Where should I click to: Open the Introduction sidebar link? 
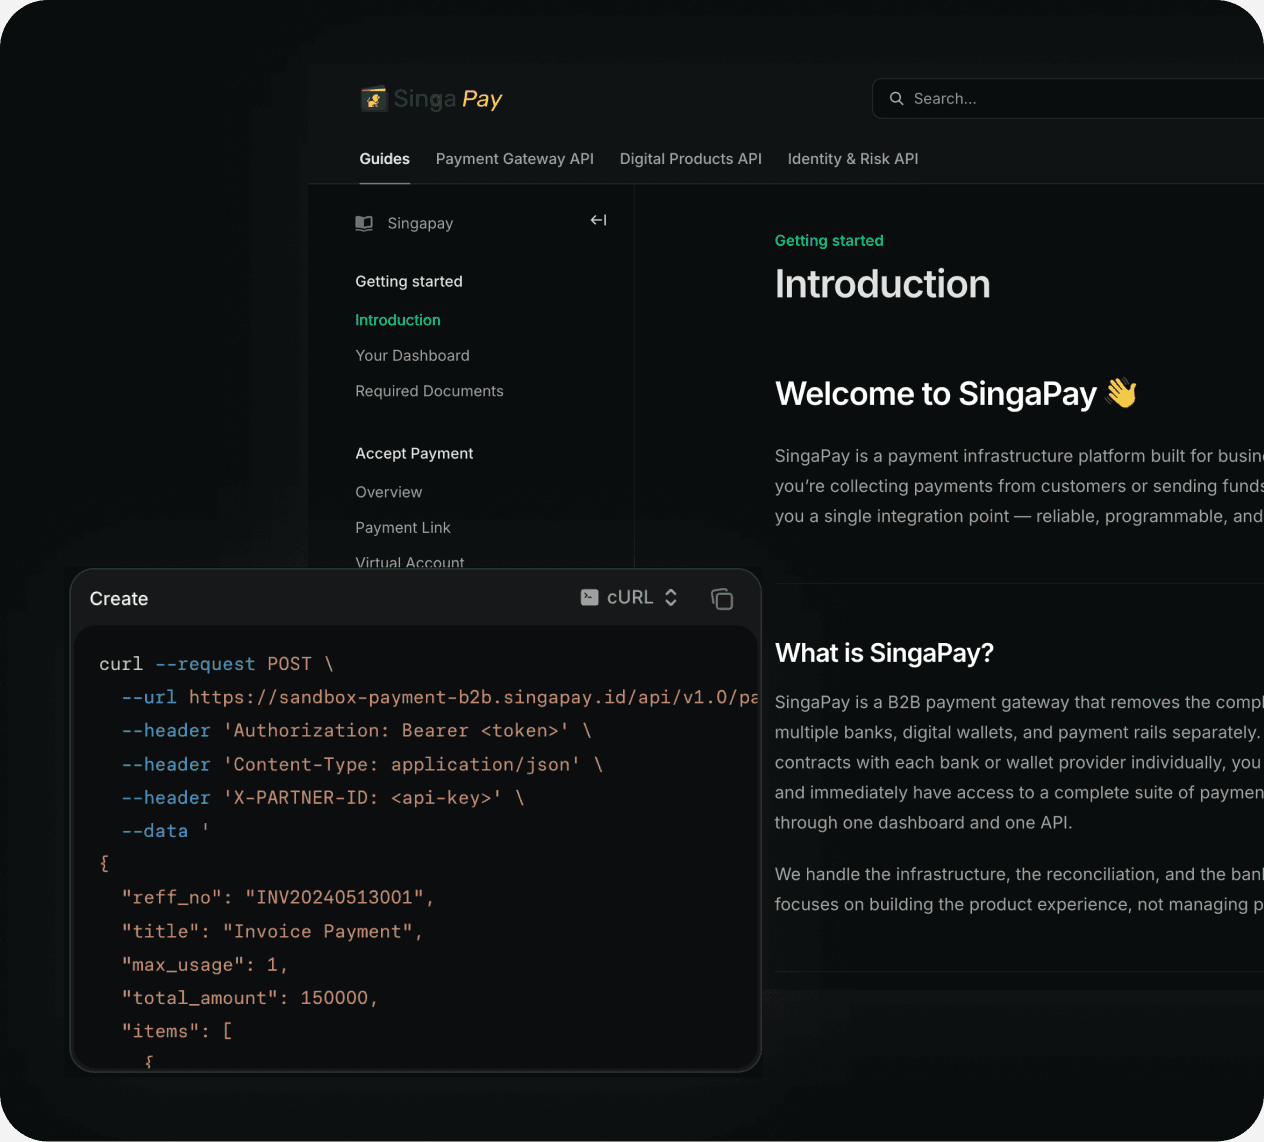[x=398, y=320]
